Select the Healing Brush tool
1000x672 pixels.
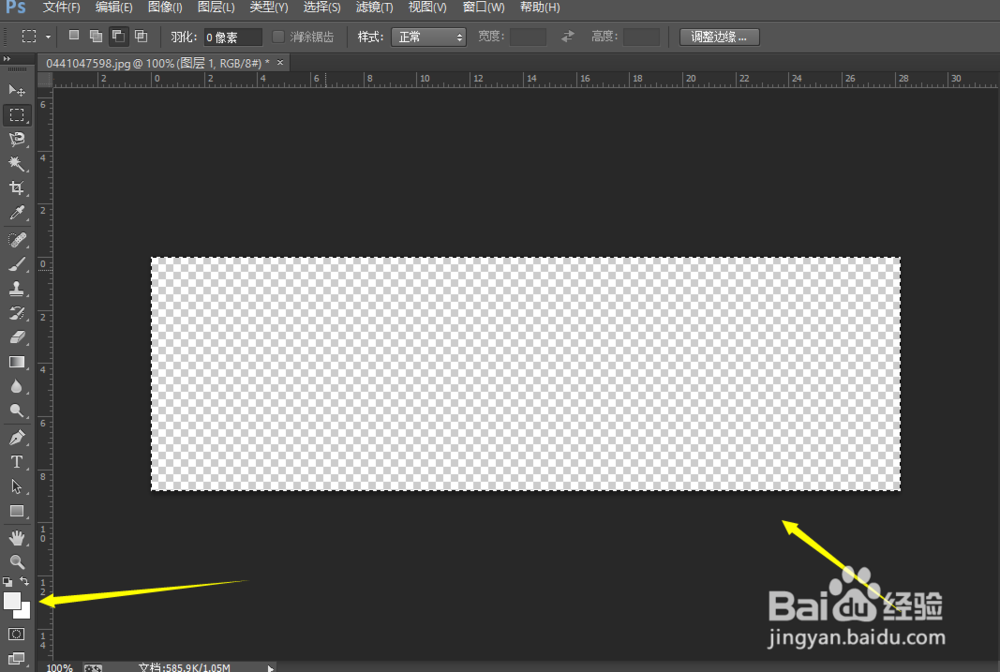(17, 240)
